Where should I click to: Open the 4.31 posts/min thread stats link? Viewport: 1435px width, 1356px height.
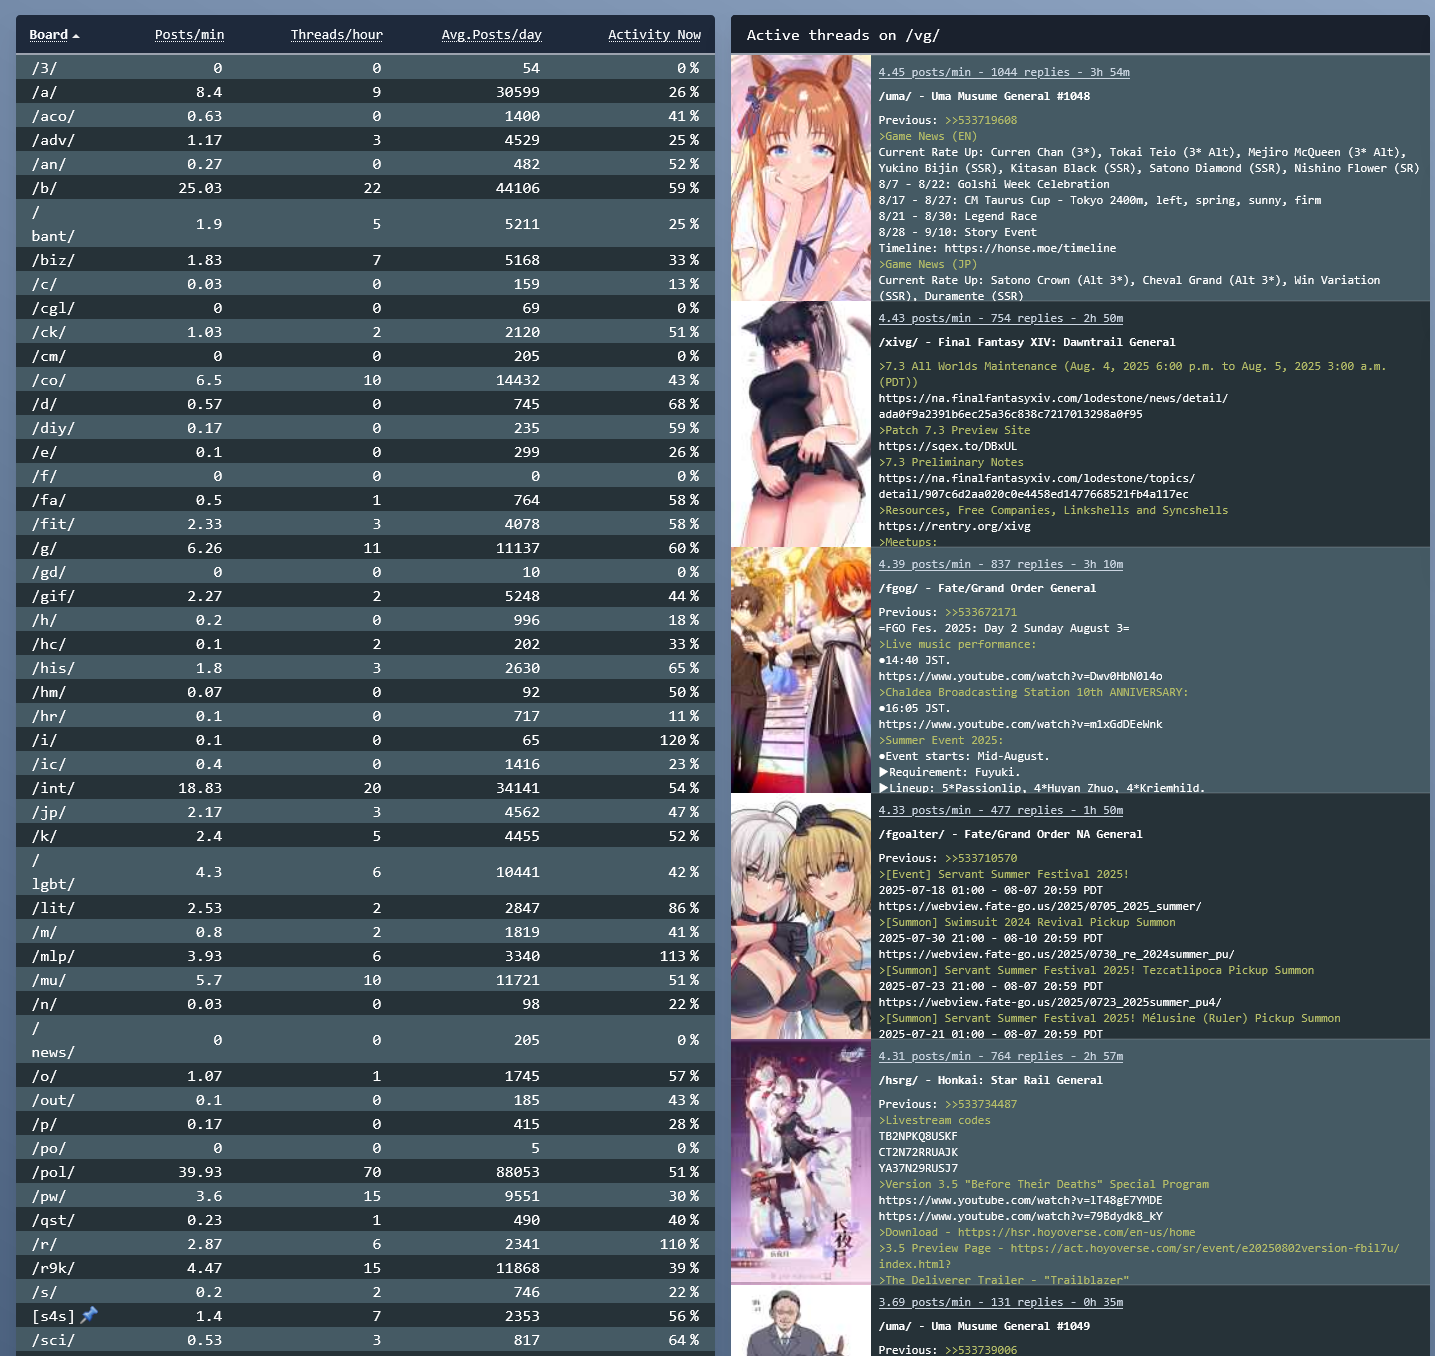point(1001,1056)
